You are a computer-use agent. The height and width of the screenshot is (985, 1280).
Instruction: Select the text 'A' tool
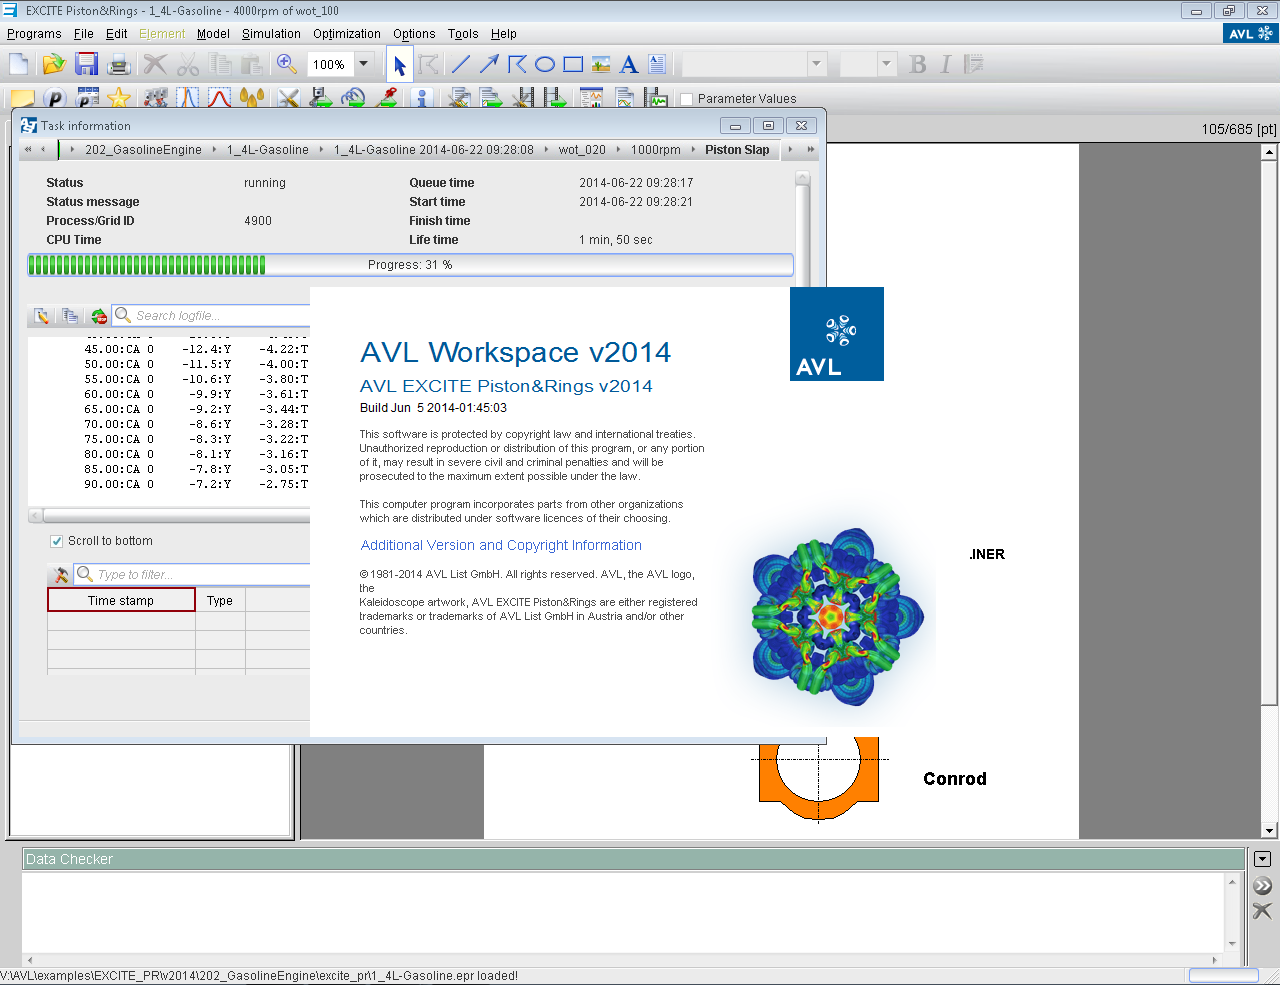tap(629, 64)
